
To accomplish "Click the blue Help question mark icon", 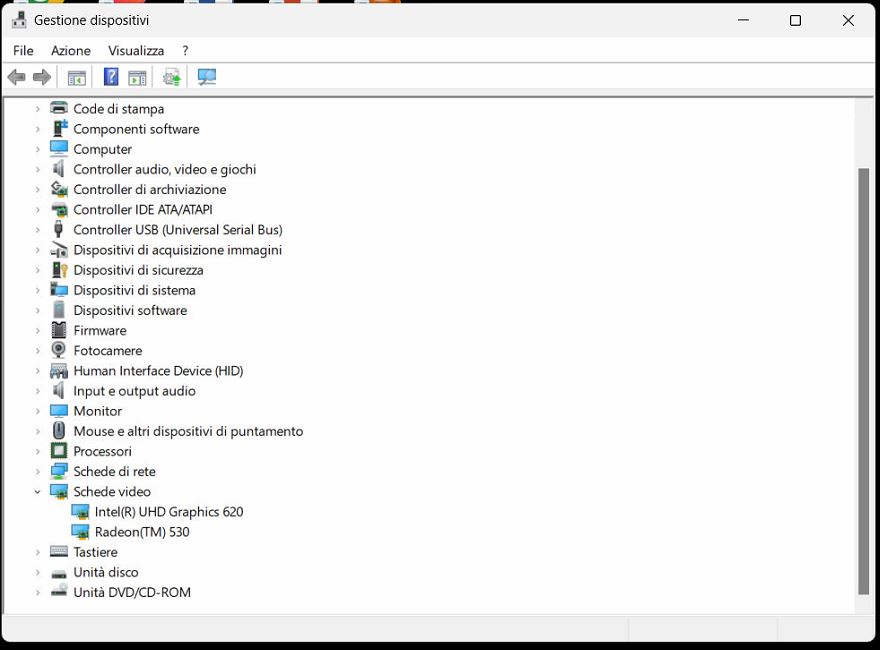I will 111,77.
